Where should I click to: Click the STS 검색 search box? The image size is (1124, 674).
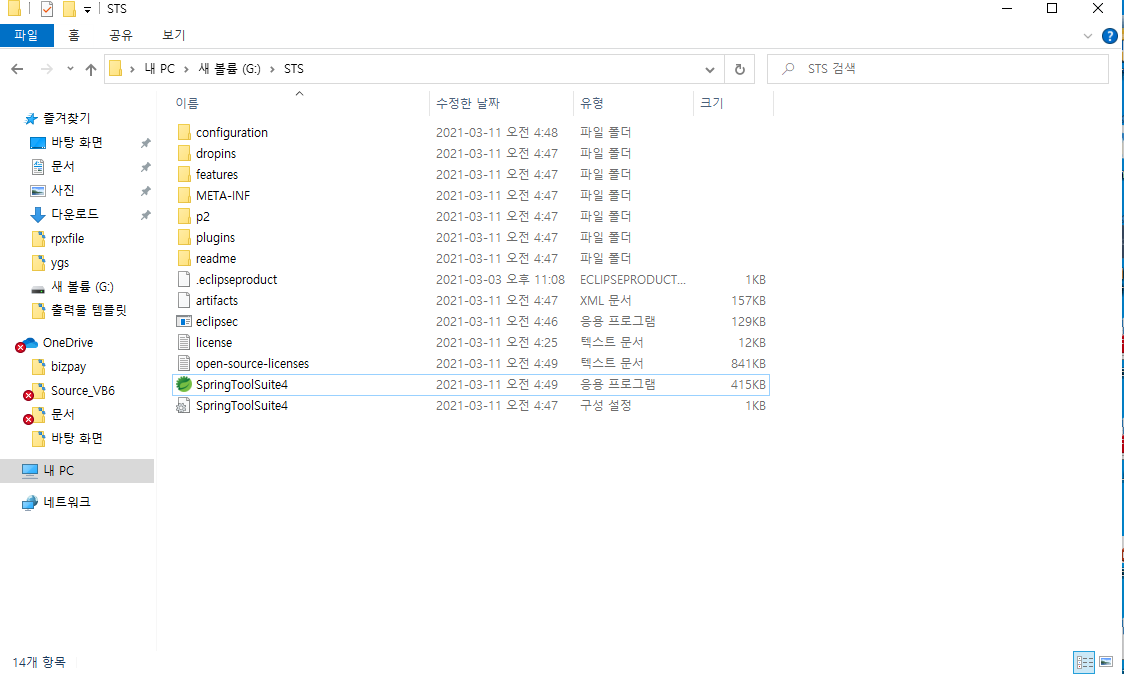point(938,69)
